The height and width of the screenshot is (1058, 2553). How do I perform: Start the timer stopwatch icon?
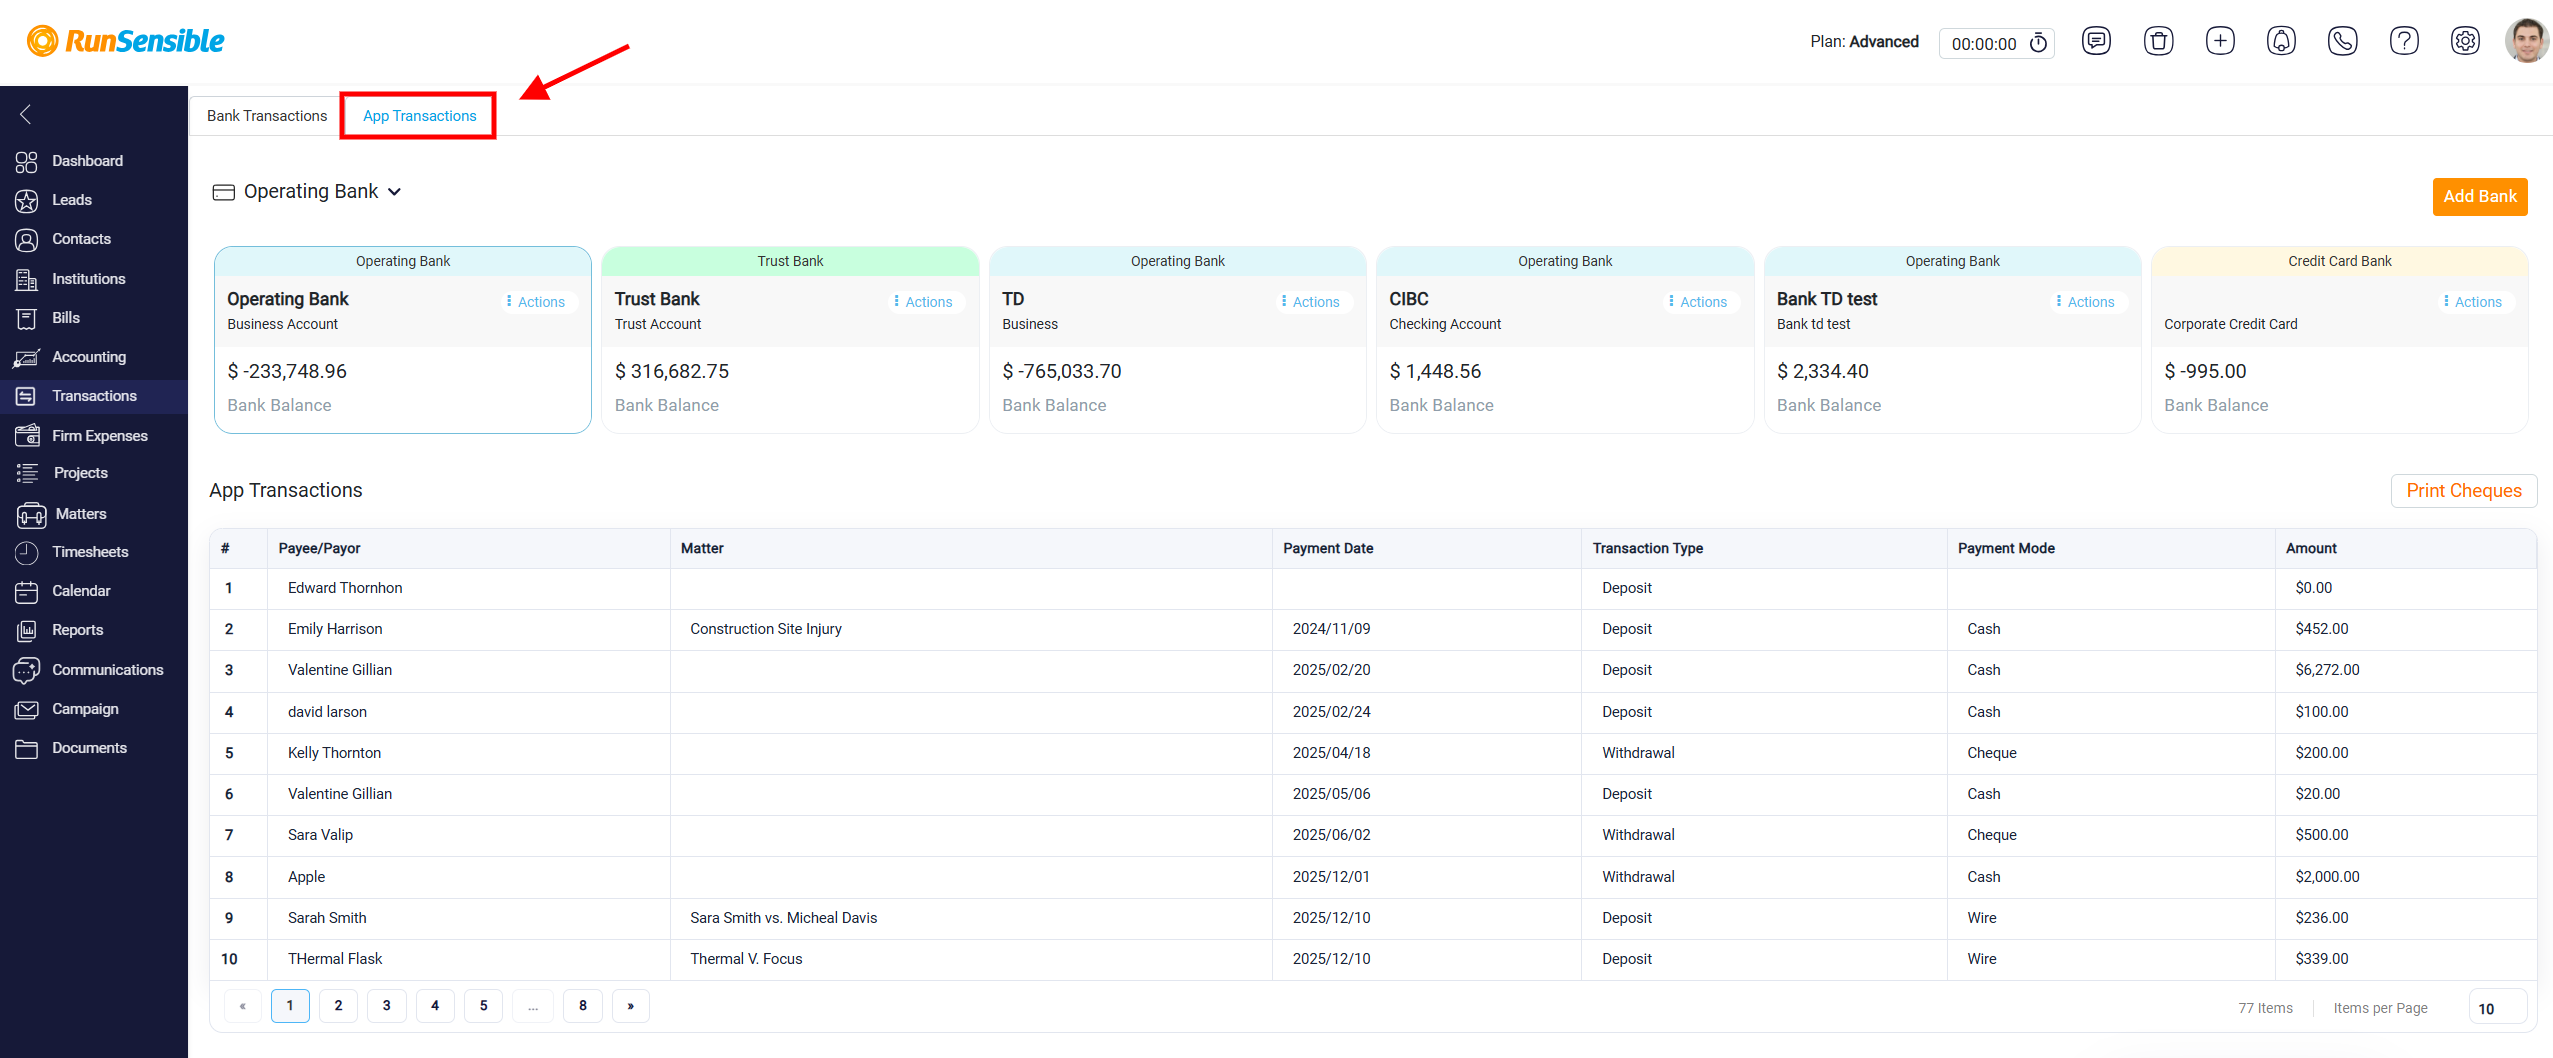[2038, 43]
